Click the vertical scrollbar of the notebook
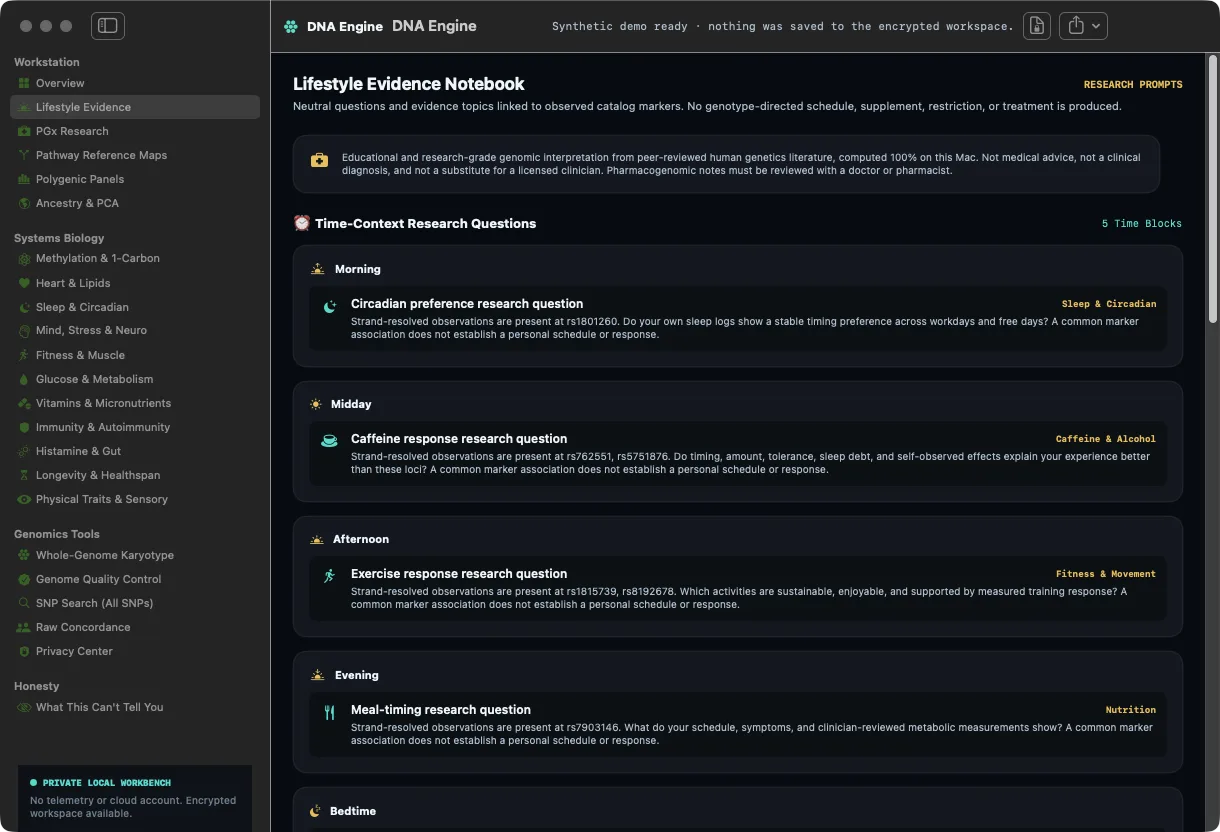1220x832 pixels. tap(1213, 188)
